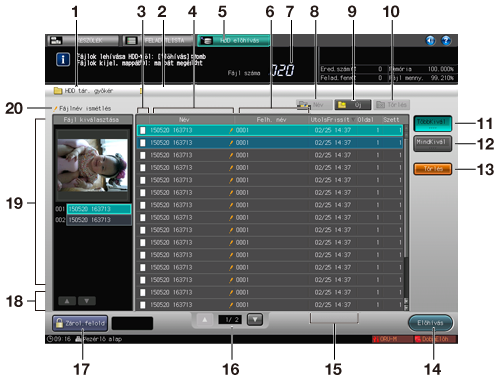Click the black field next to Zárol. felold
500x380 pixels.
pos(132,323)
